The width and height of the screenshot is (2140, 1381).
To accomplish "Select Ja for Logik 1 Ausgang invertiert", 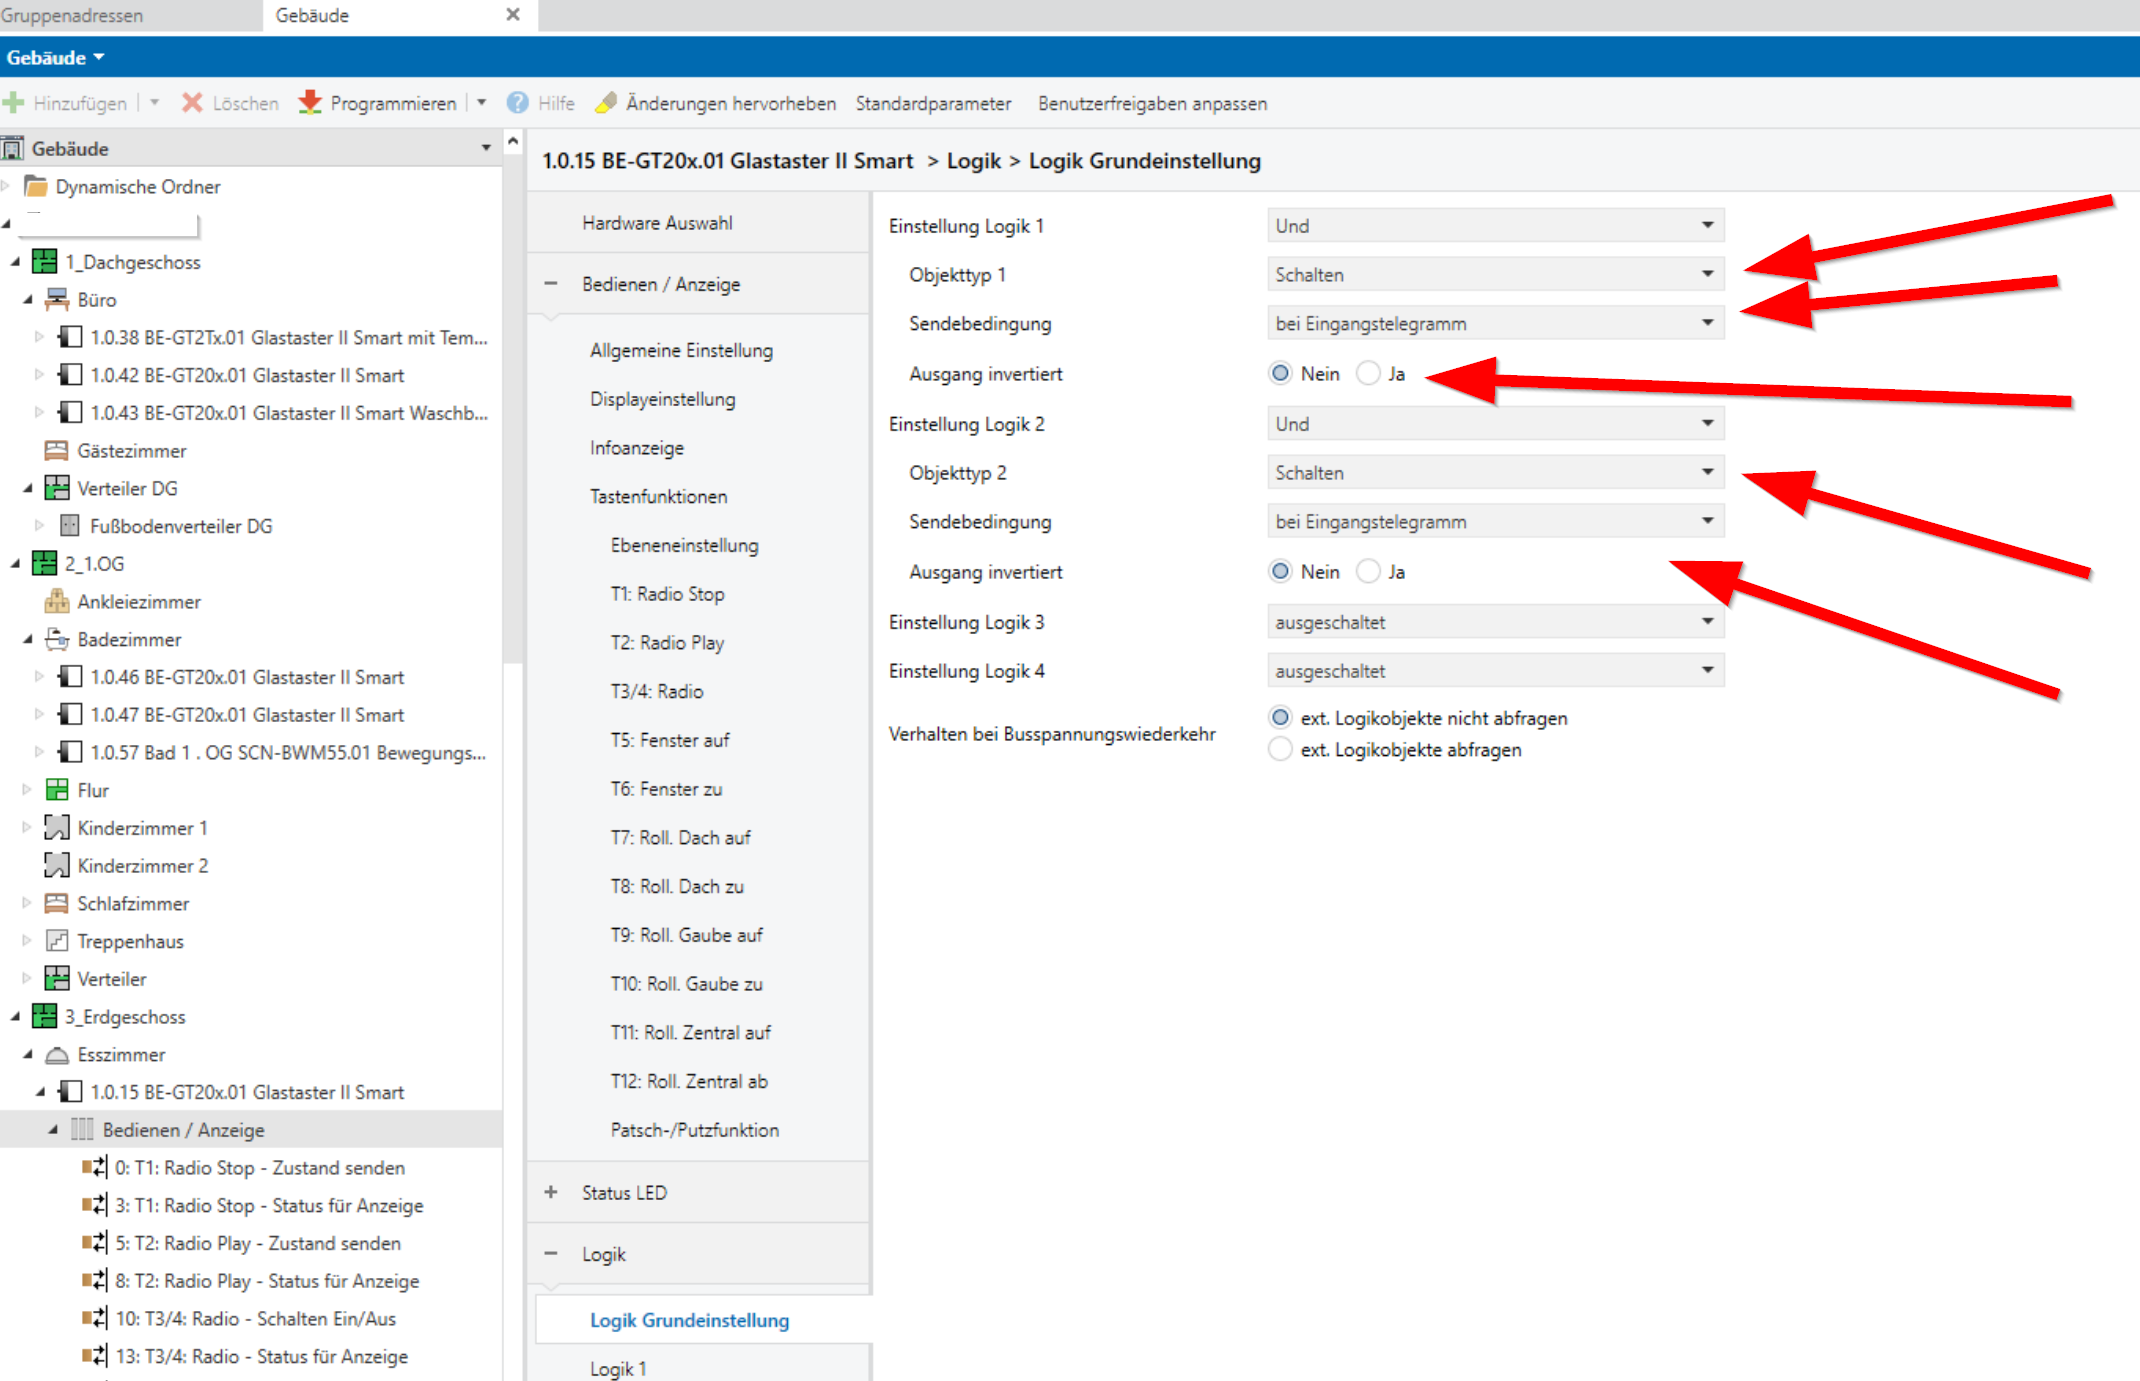I will point(1368,374).
